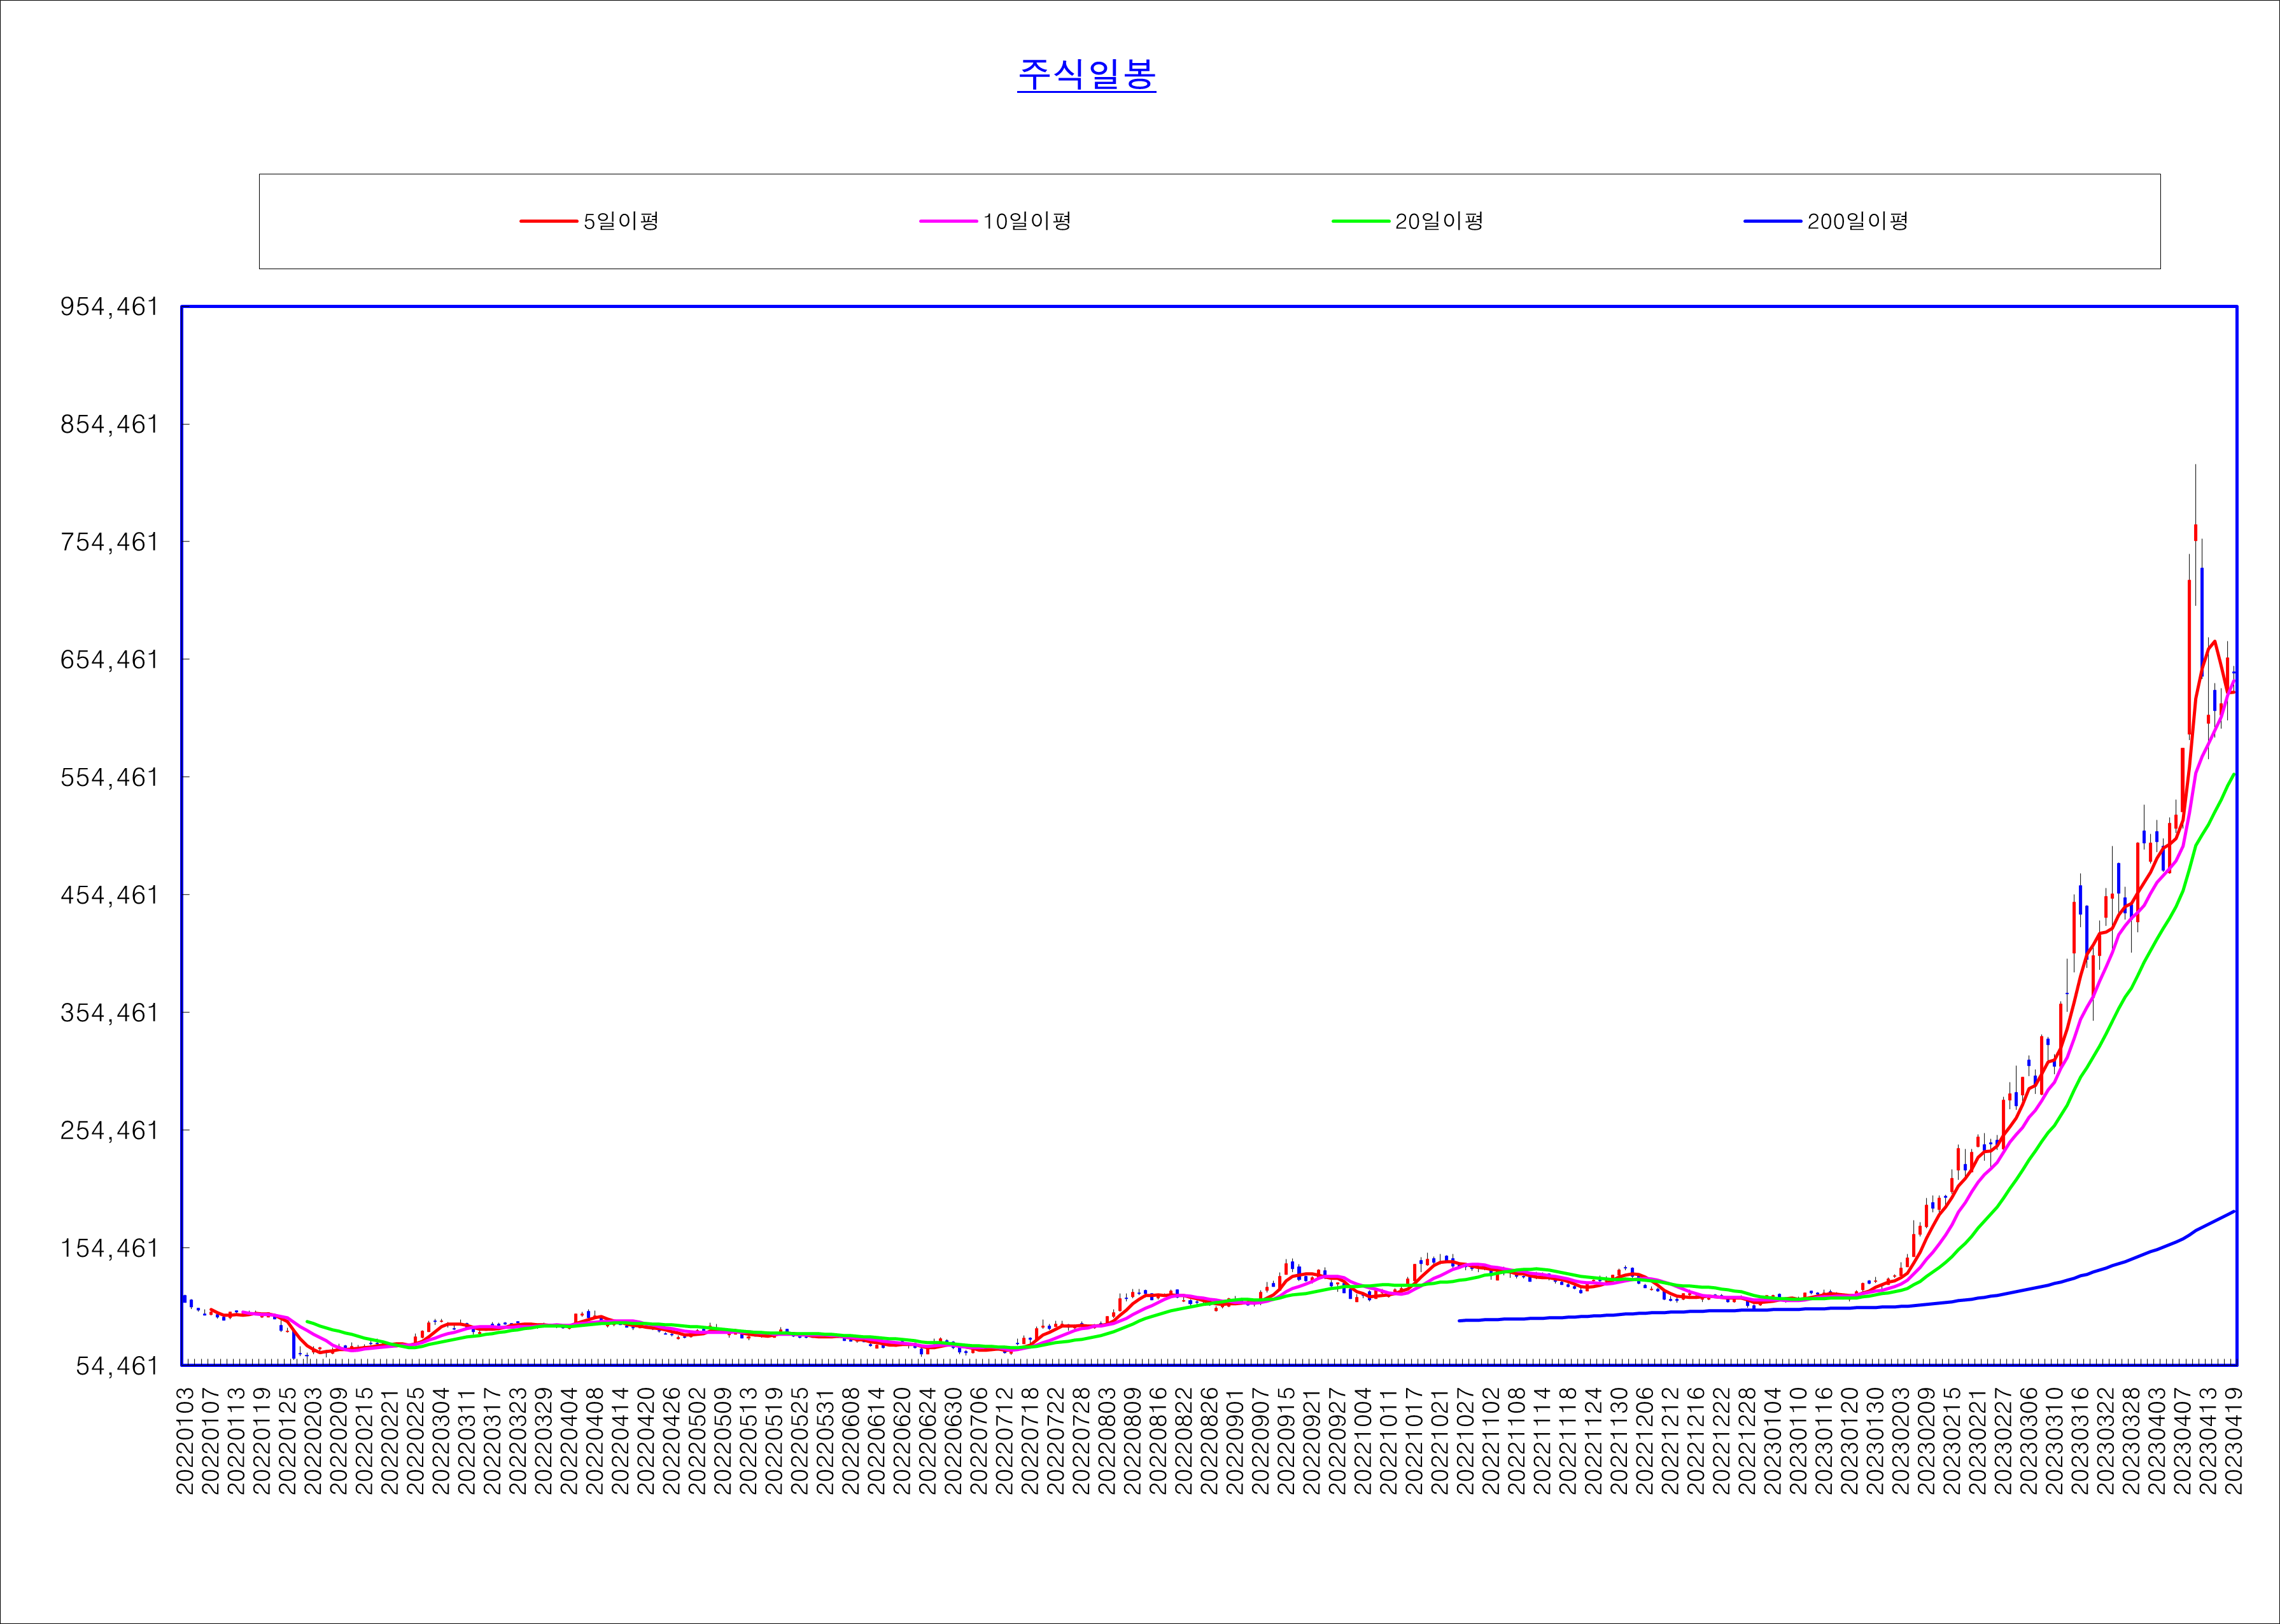
Task: Click the 20230407 date label on x-axis
Action: [2182, 1440]
